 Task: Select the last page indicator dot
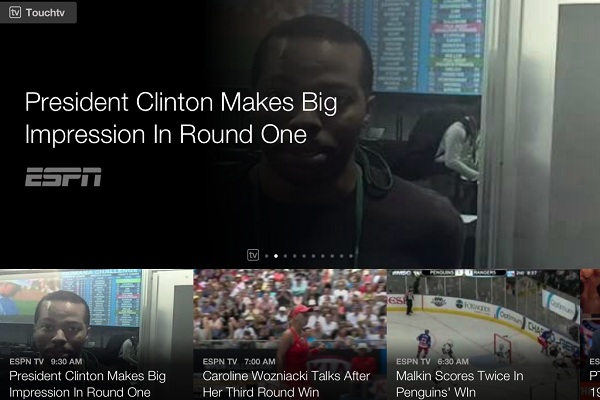[351, 256]
